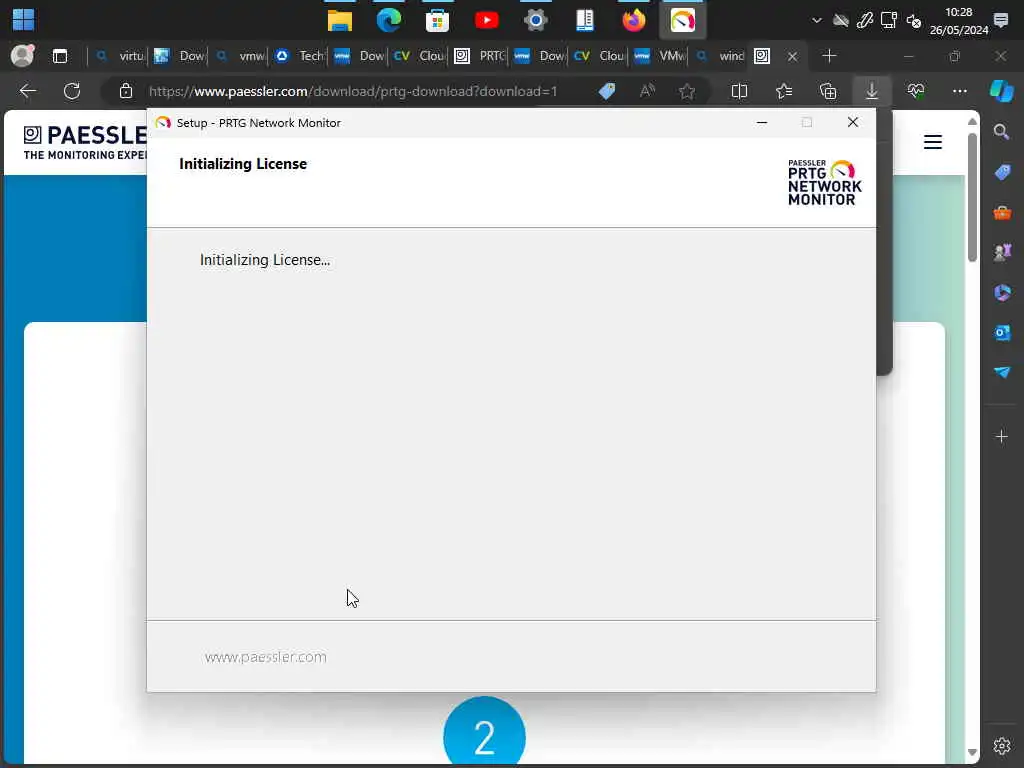Viewport: 1024px width, 768px height.
Task: Open sidebar Shopping tag icon
Action: pyautogui.click(x=1002, y=172)
